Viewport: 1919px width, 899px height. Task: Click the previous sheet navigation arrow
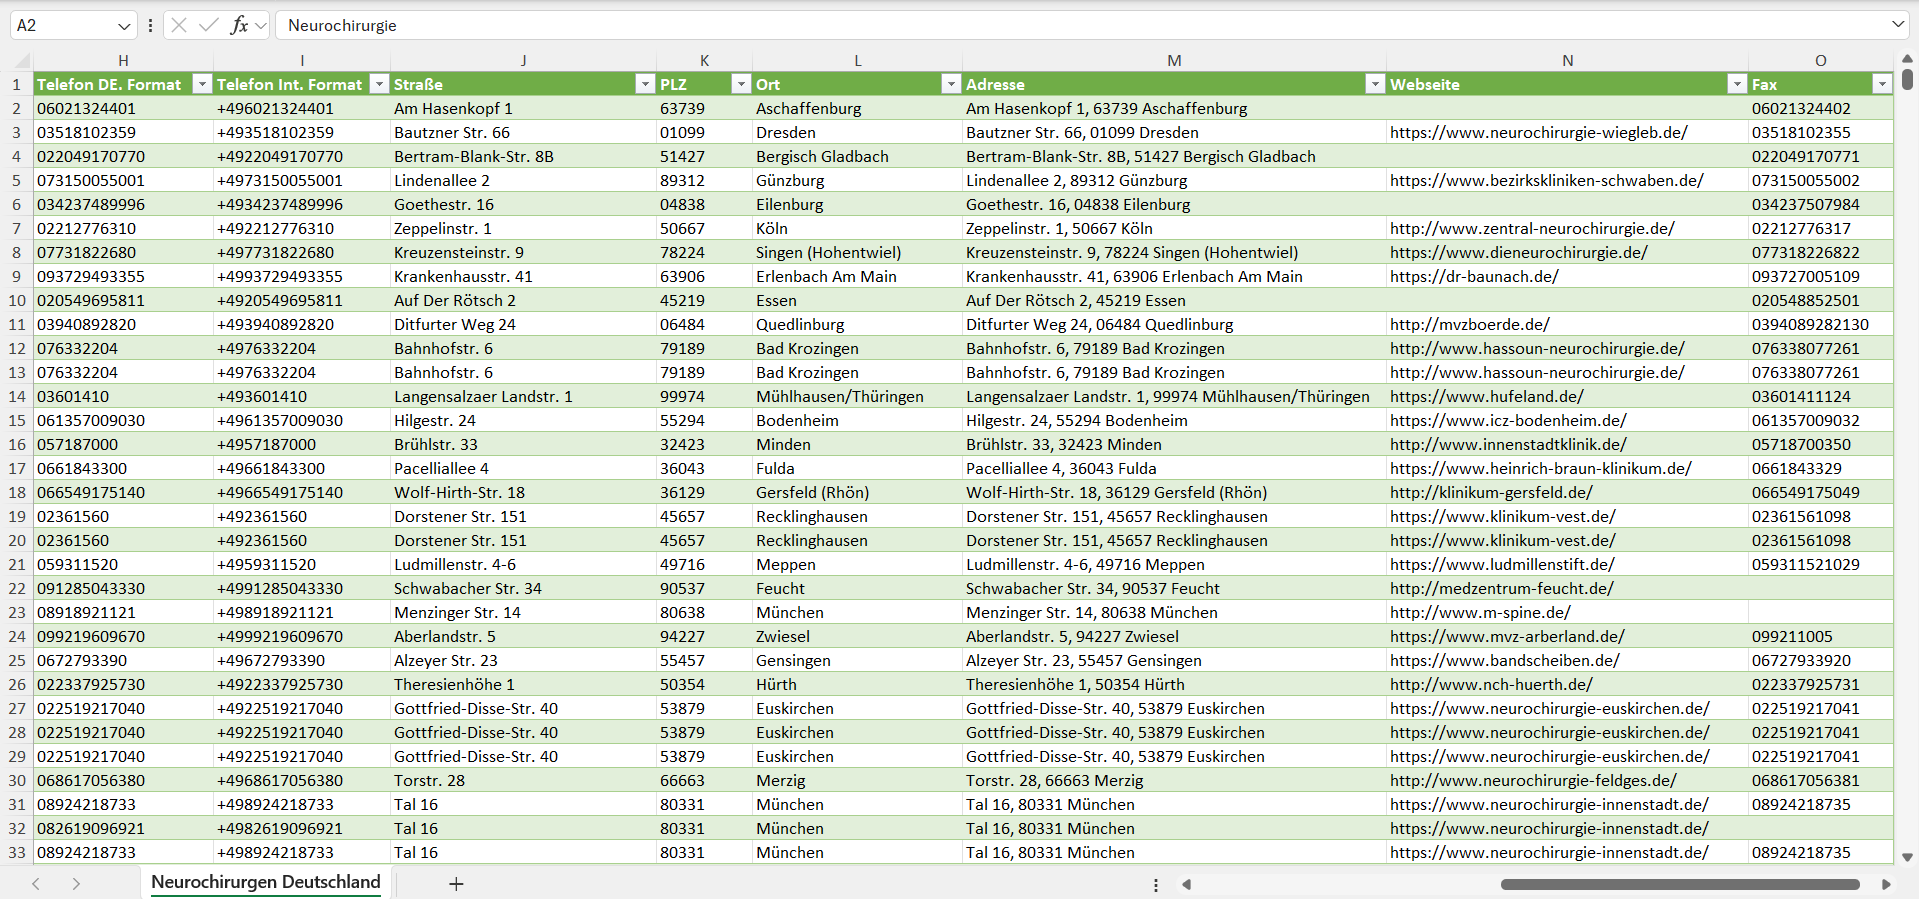coord(36,884)
